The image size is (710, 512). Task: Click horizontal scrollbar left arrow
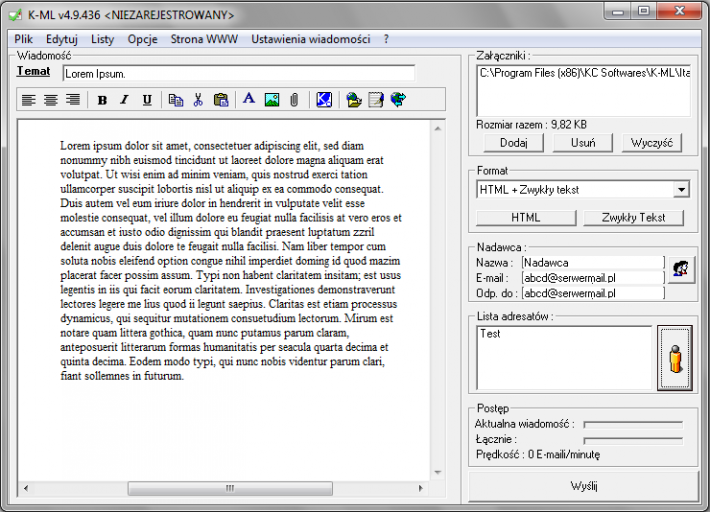coord(26,488)
